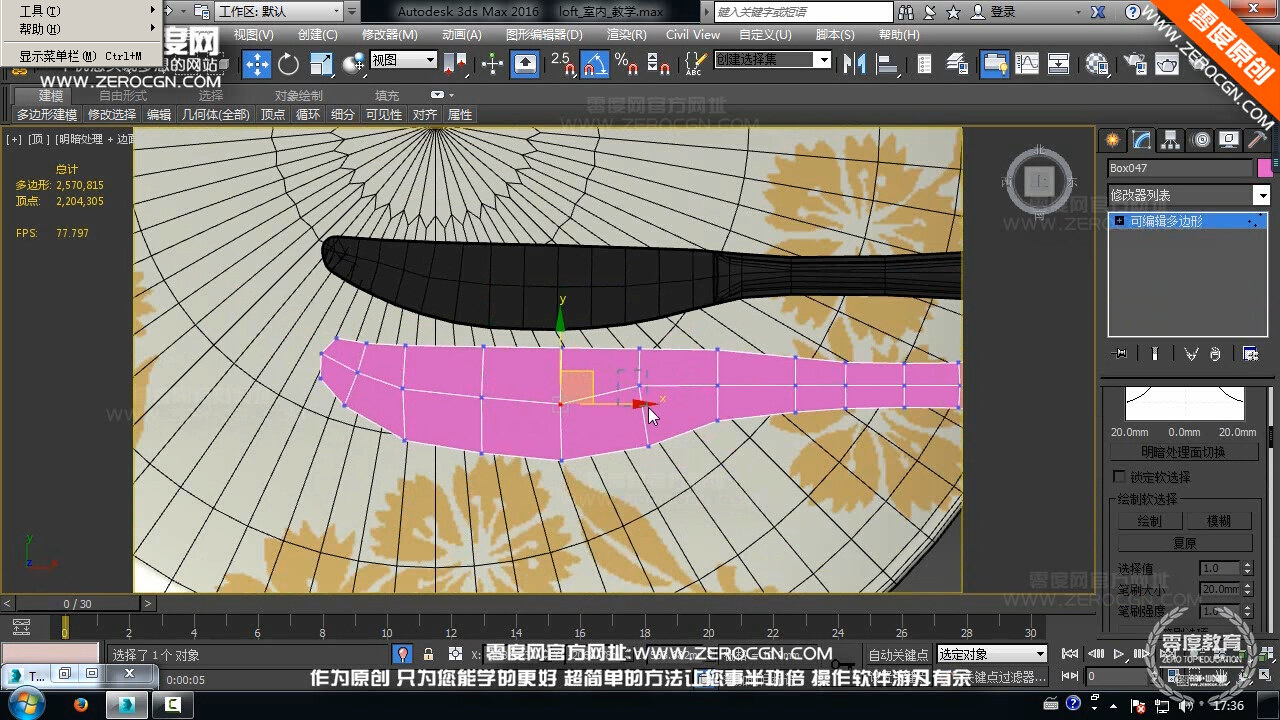This screenshot has height=720, width=1280.
Task: Enable 锁定软选择 checkbox
Action: click(1119, 477)
